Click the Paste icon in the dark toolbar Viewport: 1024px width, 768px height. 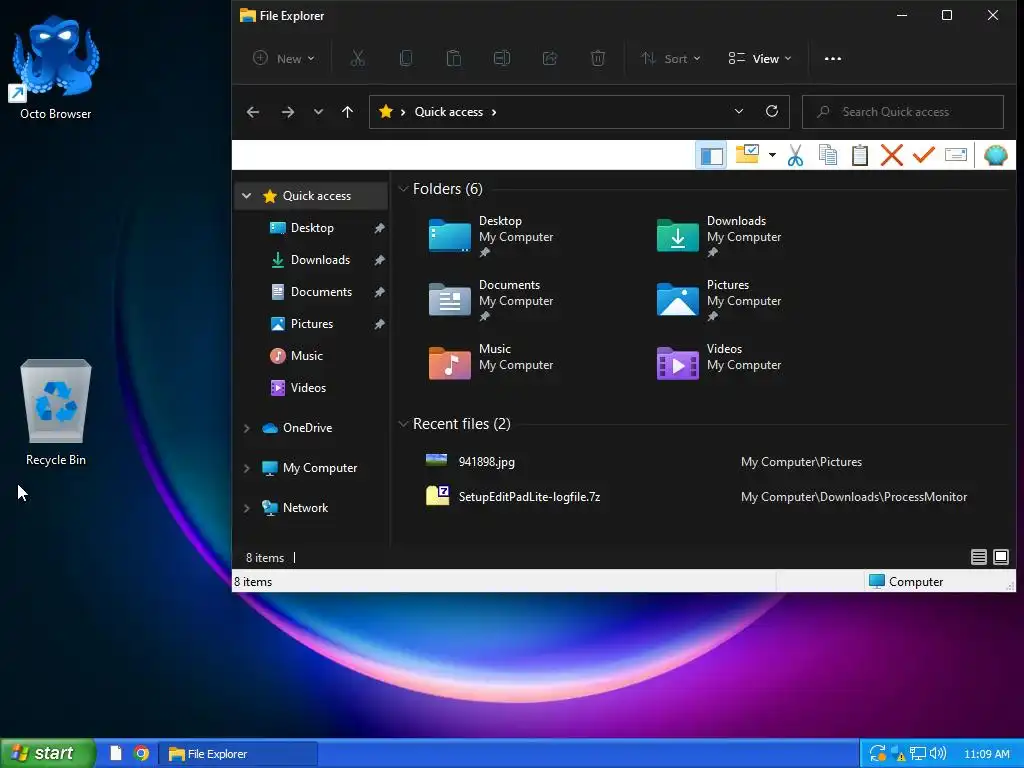point(453,59)
